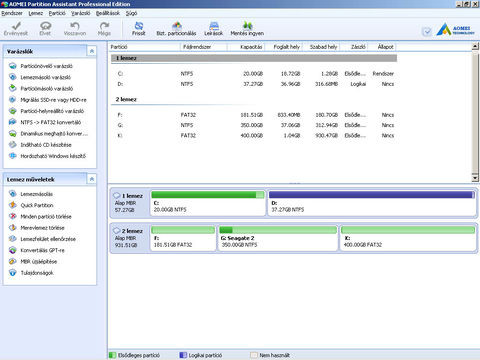Click Indítható CD készítése icon
Image resolution: width=480 pixels, height=360 pixels.
pyautogui.click(x=13, y=145)
